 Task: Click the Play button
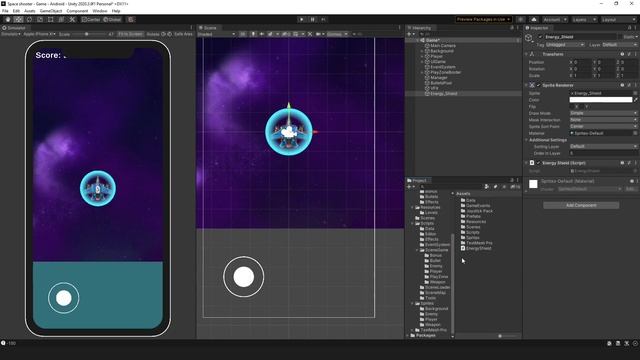point(302,19)
